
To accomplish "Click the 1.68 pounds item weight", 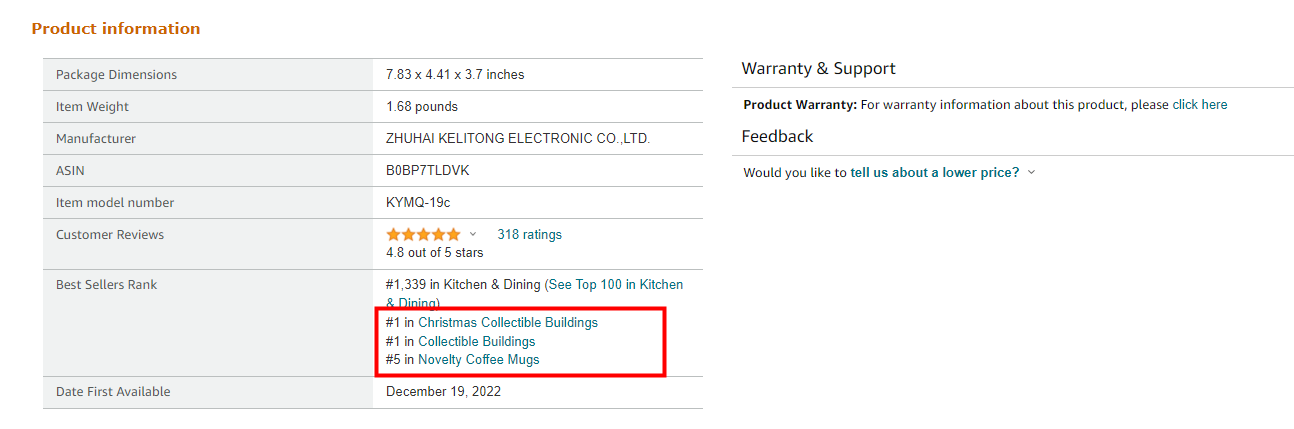I will point(422,106).
